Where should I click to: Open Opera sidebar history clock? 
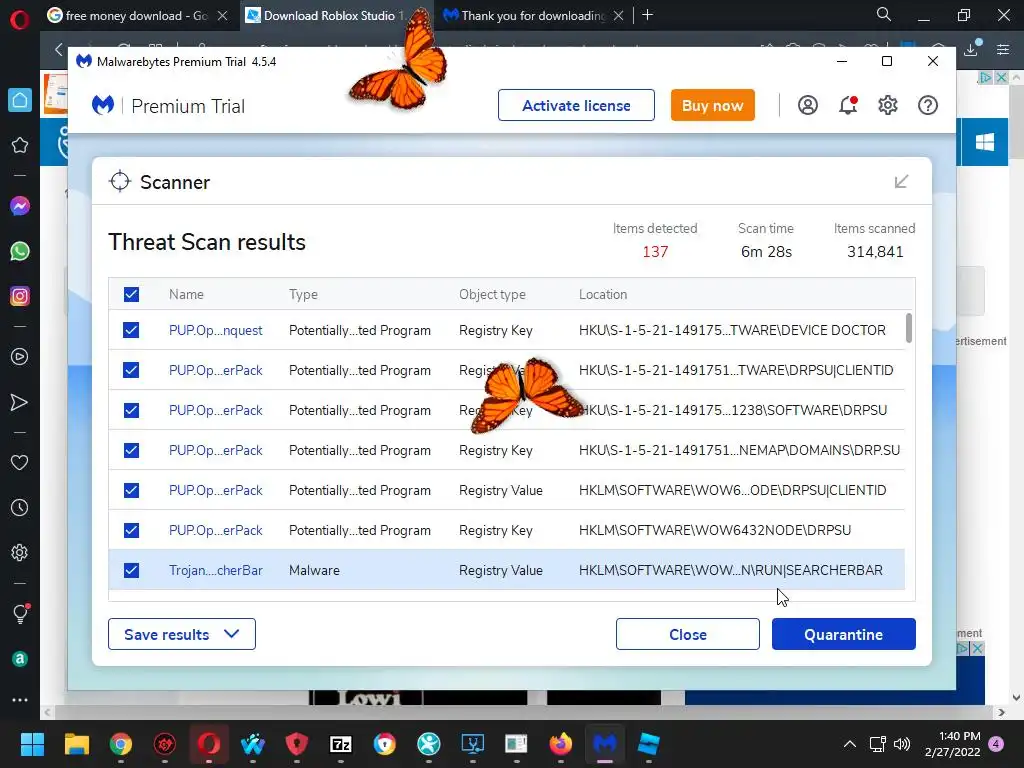click(20, 507)
